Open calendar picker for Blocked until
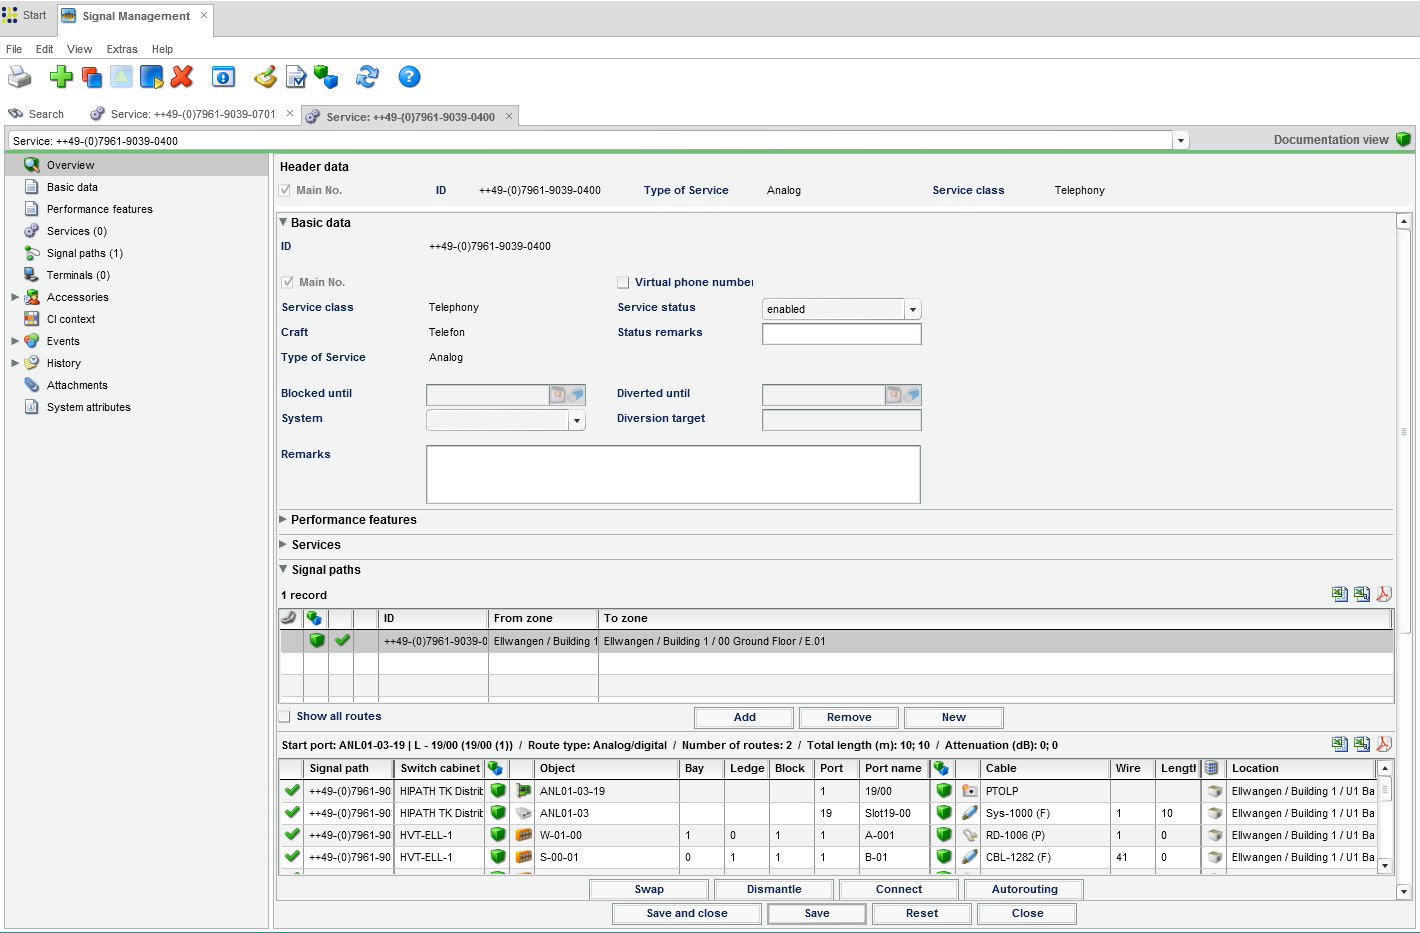 point(558,395)
